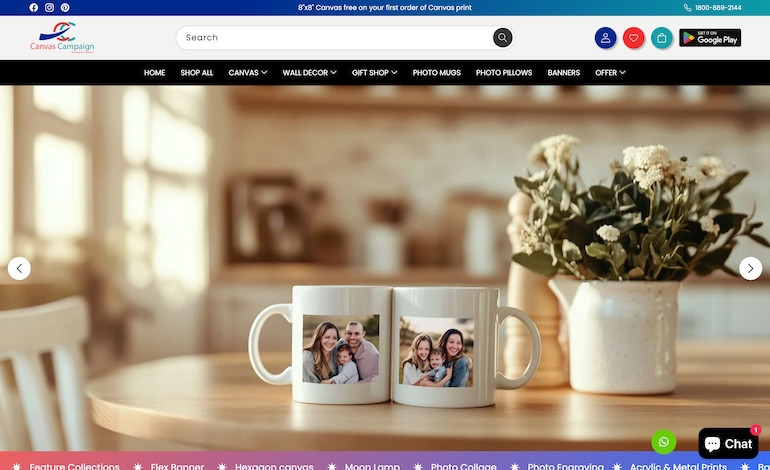Open the Pinterest social icon
This screenshot has width=770, height=470.
point(65,7)
